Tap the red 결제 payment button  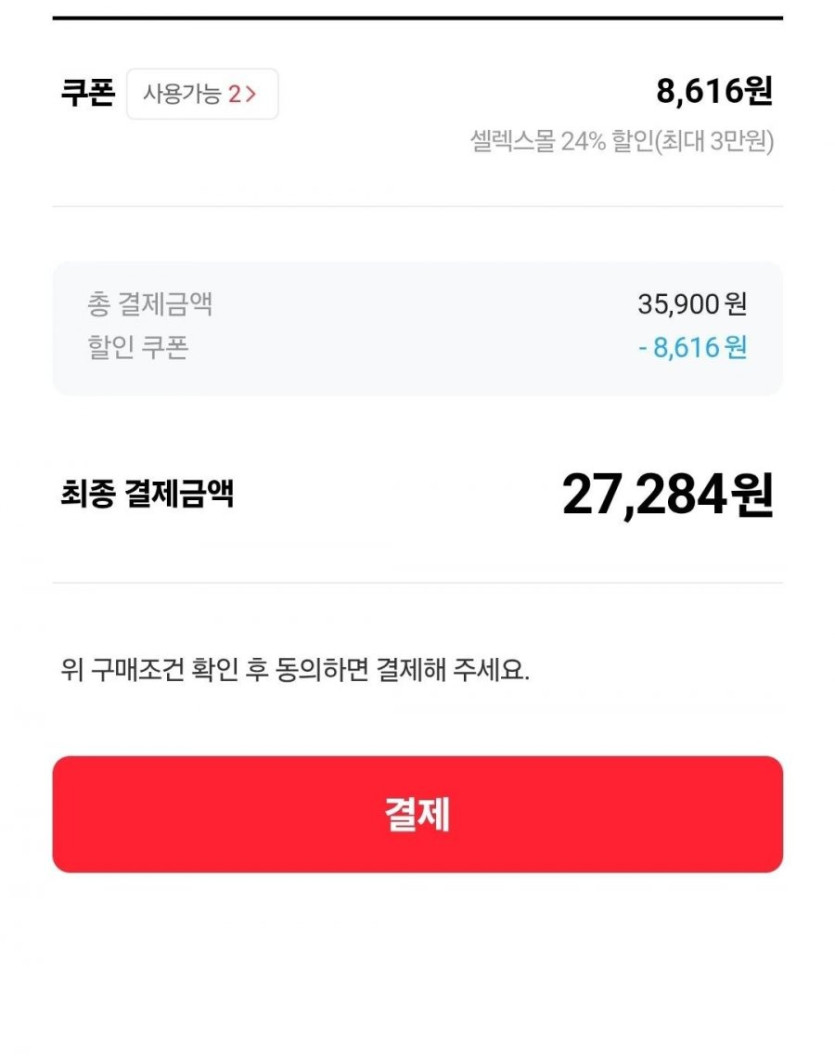417,814
